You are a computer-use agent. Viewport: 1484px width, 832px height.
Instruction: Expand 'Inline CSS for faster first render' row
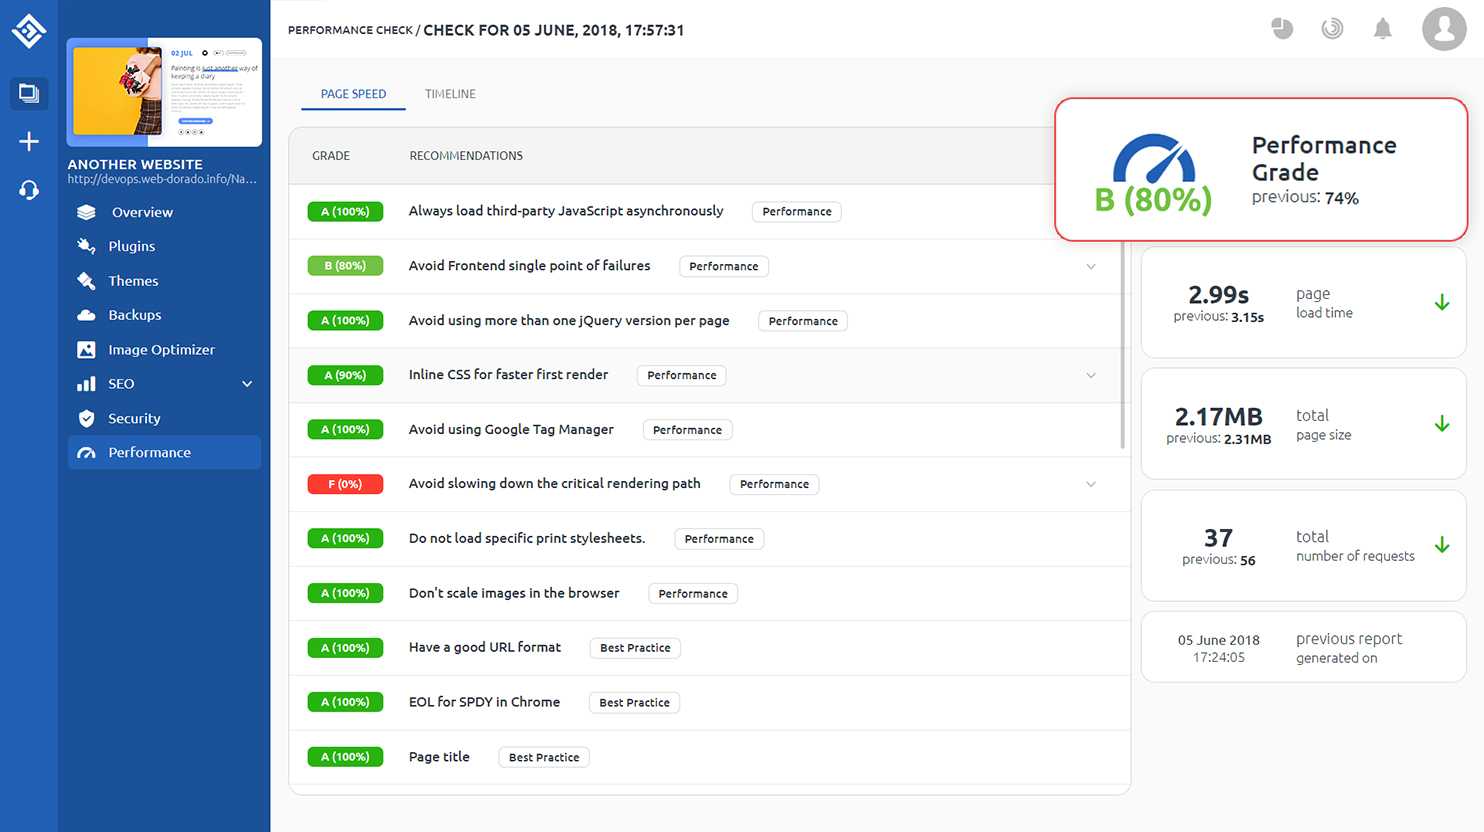click(x=1090, y=376)
